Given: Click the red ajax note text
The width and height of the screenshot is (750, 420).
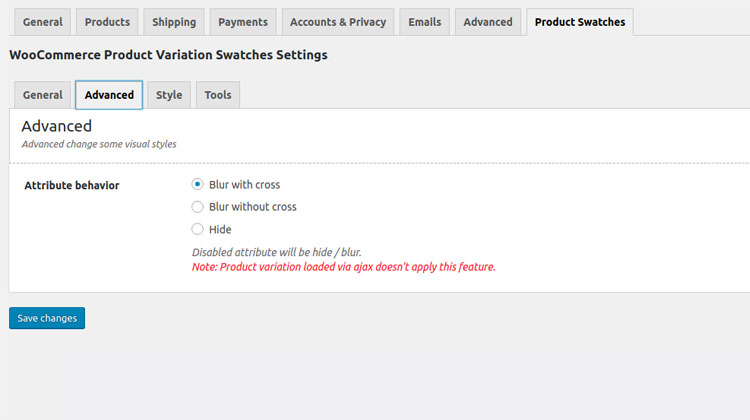Looking at the screenshot, I should [343, 267].
